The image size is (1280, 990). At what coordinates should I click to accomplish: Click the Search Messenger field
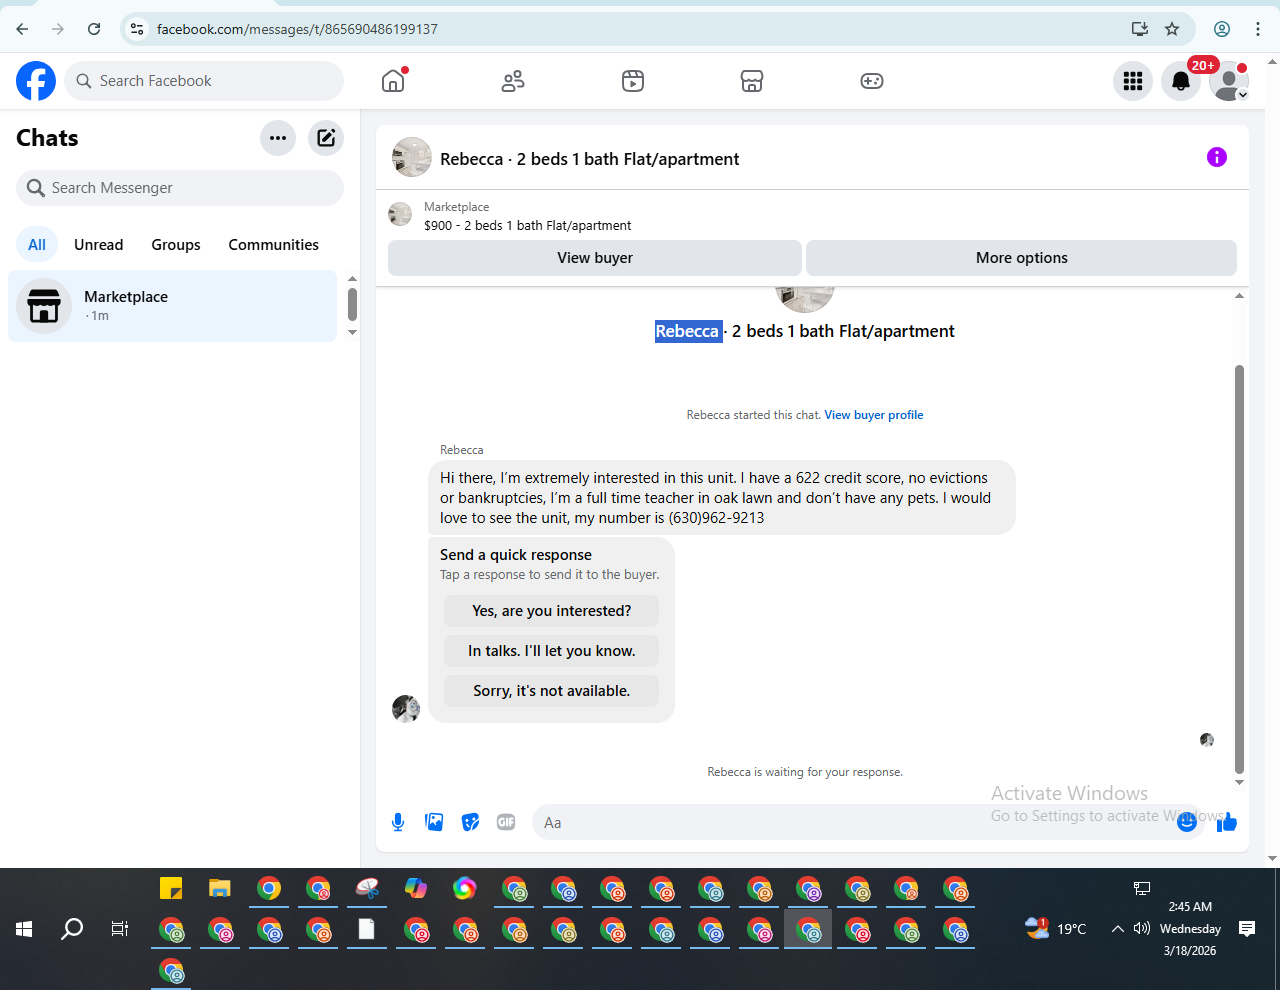click(180, 188)
